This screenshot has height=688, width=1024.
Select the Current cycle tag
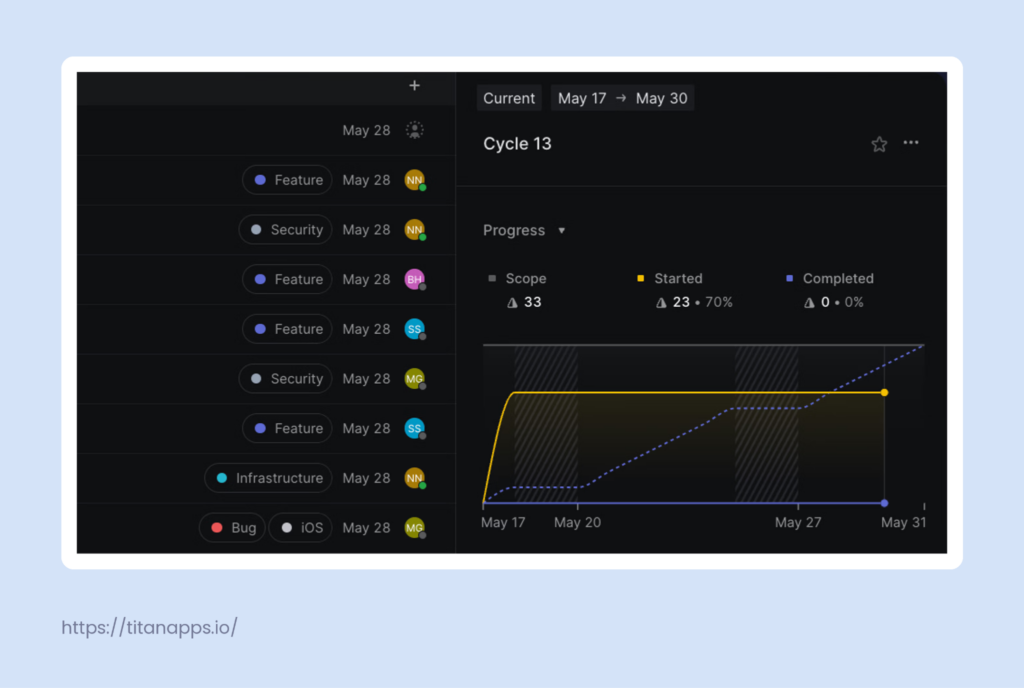pyautogui.click(x=509, y=99)
